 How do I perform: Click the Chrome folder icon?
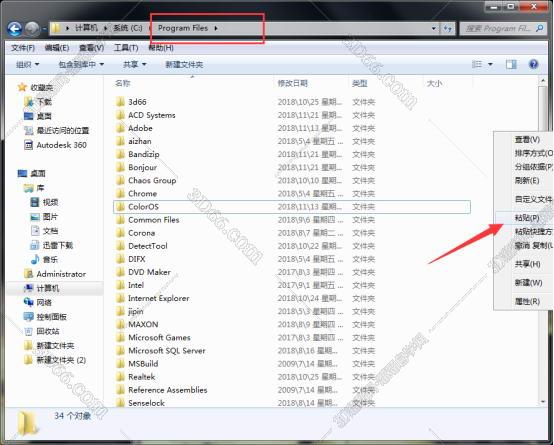[x=120, y=193]
